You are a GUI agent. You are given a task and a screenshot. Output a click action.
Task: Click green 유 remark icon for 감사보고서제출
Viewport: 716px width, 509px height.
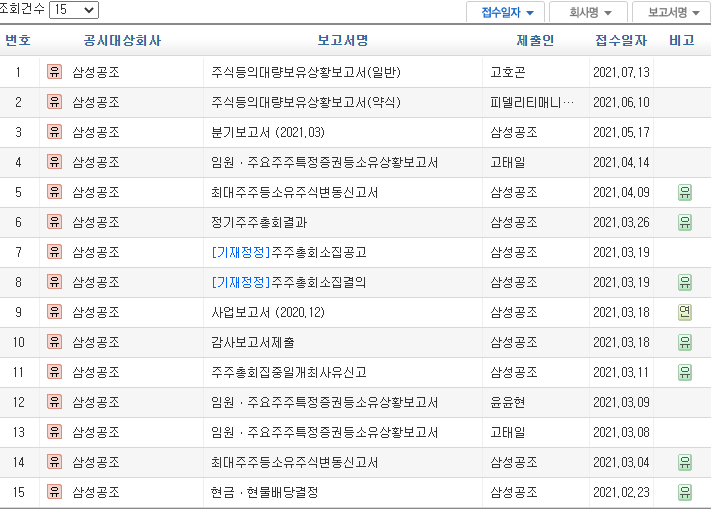click(x=684, y=342)
